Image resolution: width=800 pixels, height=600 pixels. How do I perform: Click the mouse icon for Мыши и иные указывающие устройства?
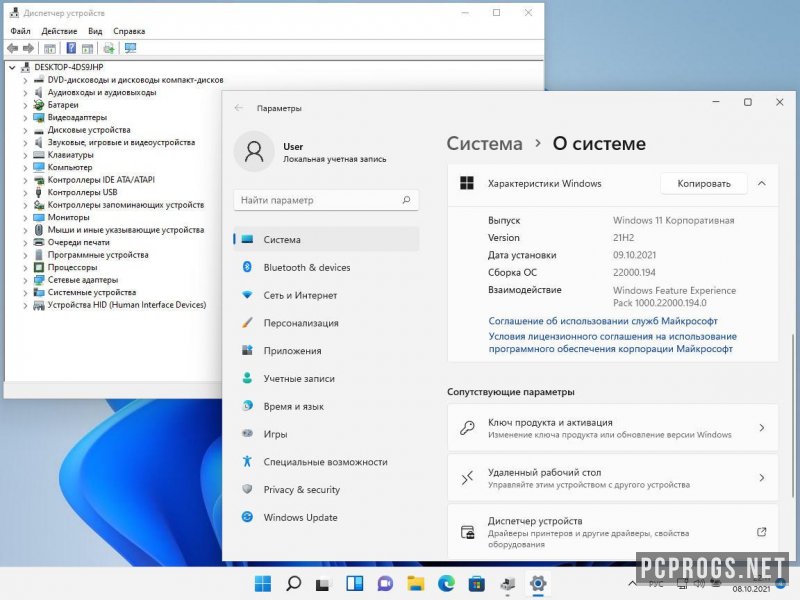(39, 230)
